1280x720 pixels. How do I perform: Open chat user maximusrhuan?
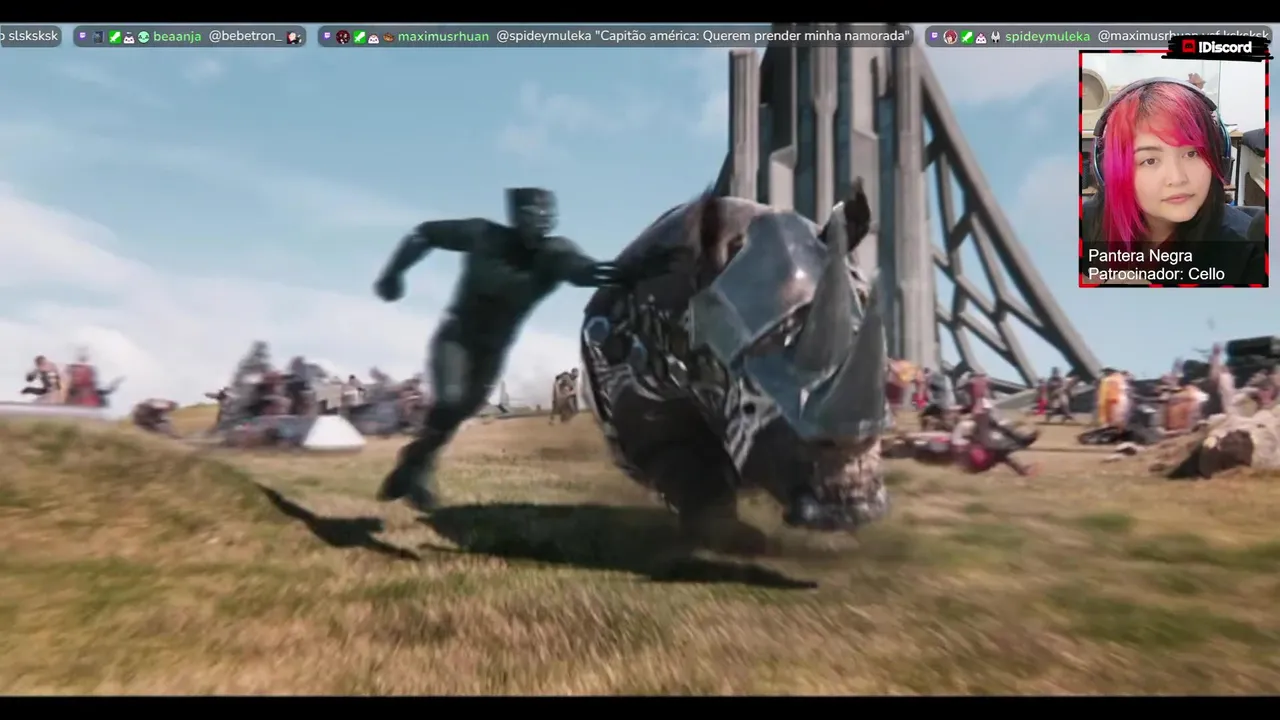click(x=443, y=36)
